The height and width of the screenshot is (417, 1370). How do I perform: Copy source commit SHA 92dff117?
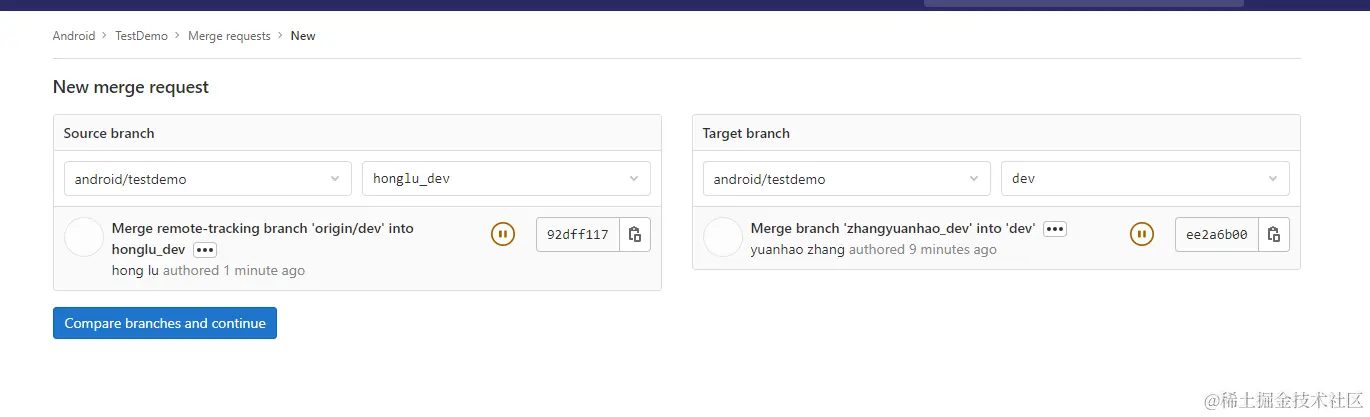click(635, 235)
